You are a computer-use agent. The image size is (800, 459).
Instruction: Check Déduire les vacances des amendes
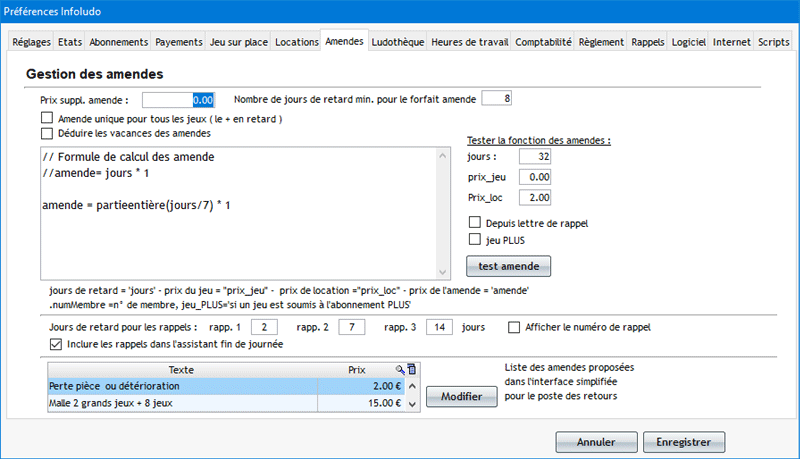[x=46, y=133]
